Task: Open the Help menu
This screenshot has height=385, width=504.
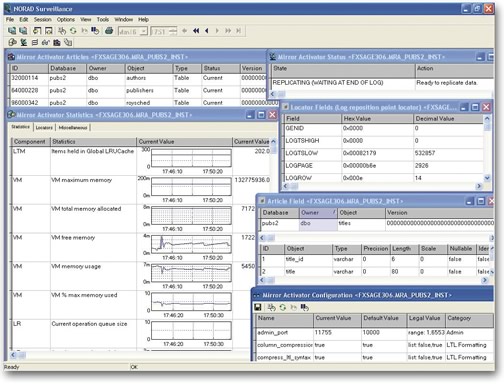Action: [143, 19]
